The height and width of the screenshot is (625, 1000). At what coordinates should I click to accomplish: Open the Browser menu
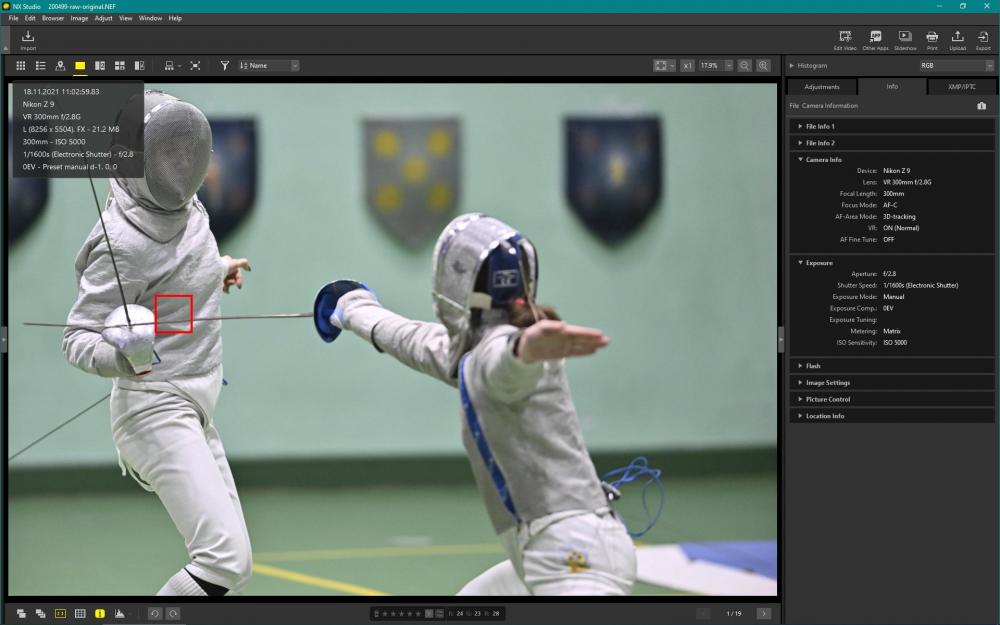pyautogui.click(x=53, y=18)
